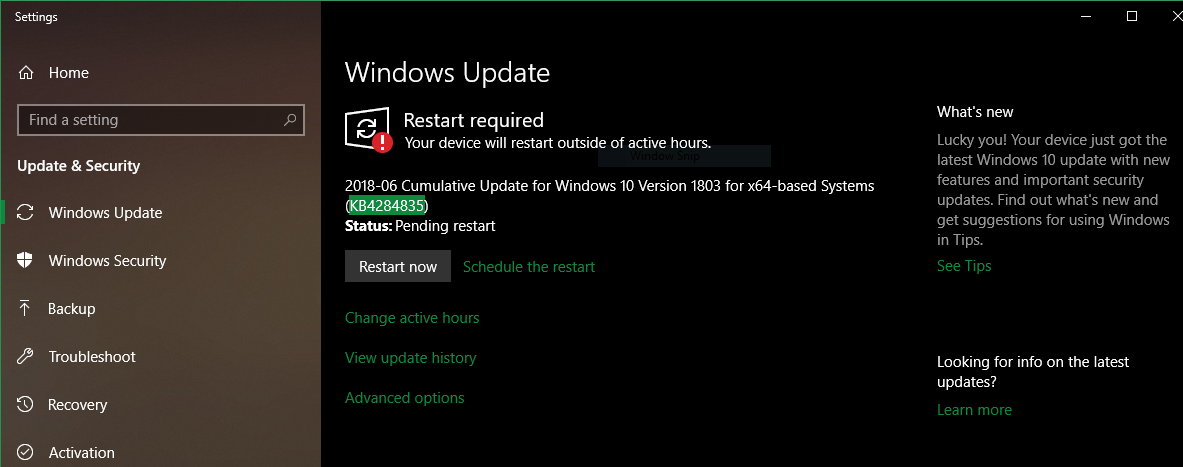Click the Restart required status icon
Viewport: 1183px width, 467px height.
[368, 130]
